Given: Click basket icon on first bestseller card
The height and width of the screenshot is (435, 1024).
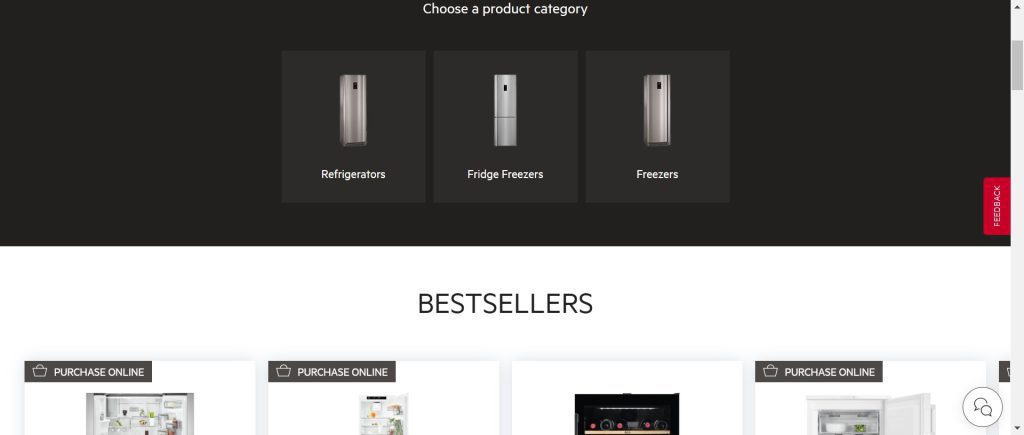Looking at the screenshot, I should point(40,371).
